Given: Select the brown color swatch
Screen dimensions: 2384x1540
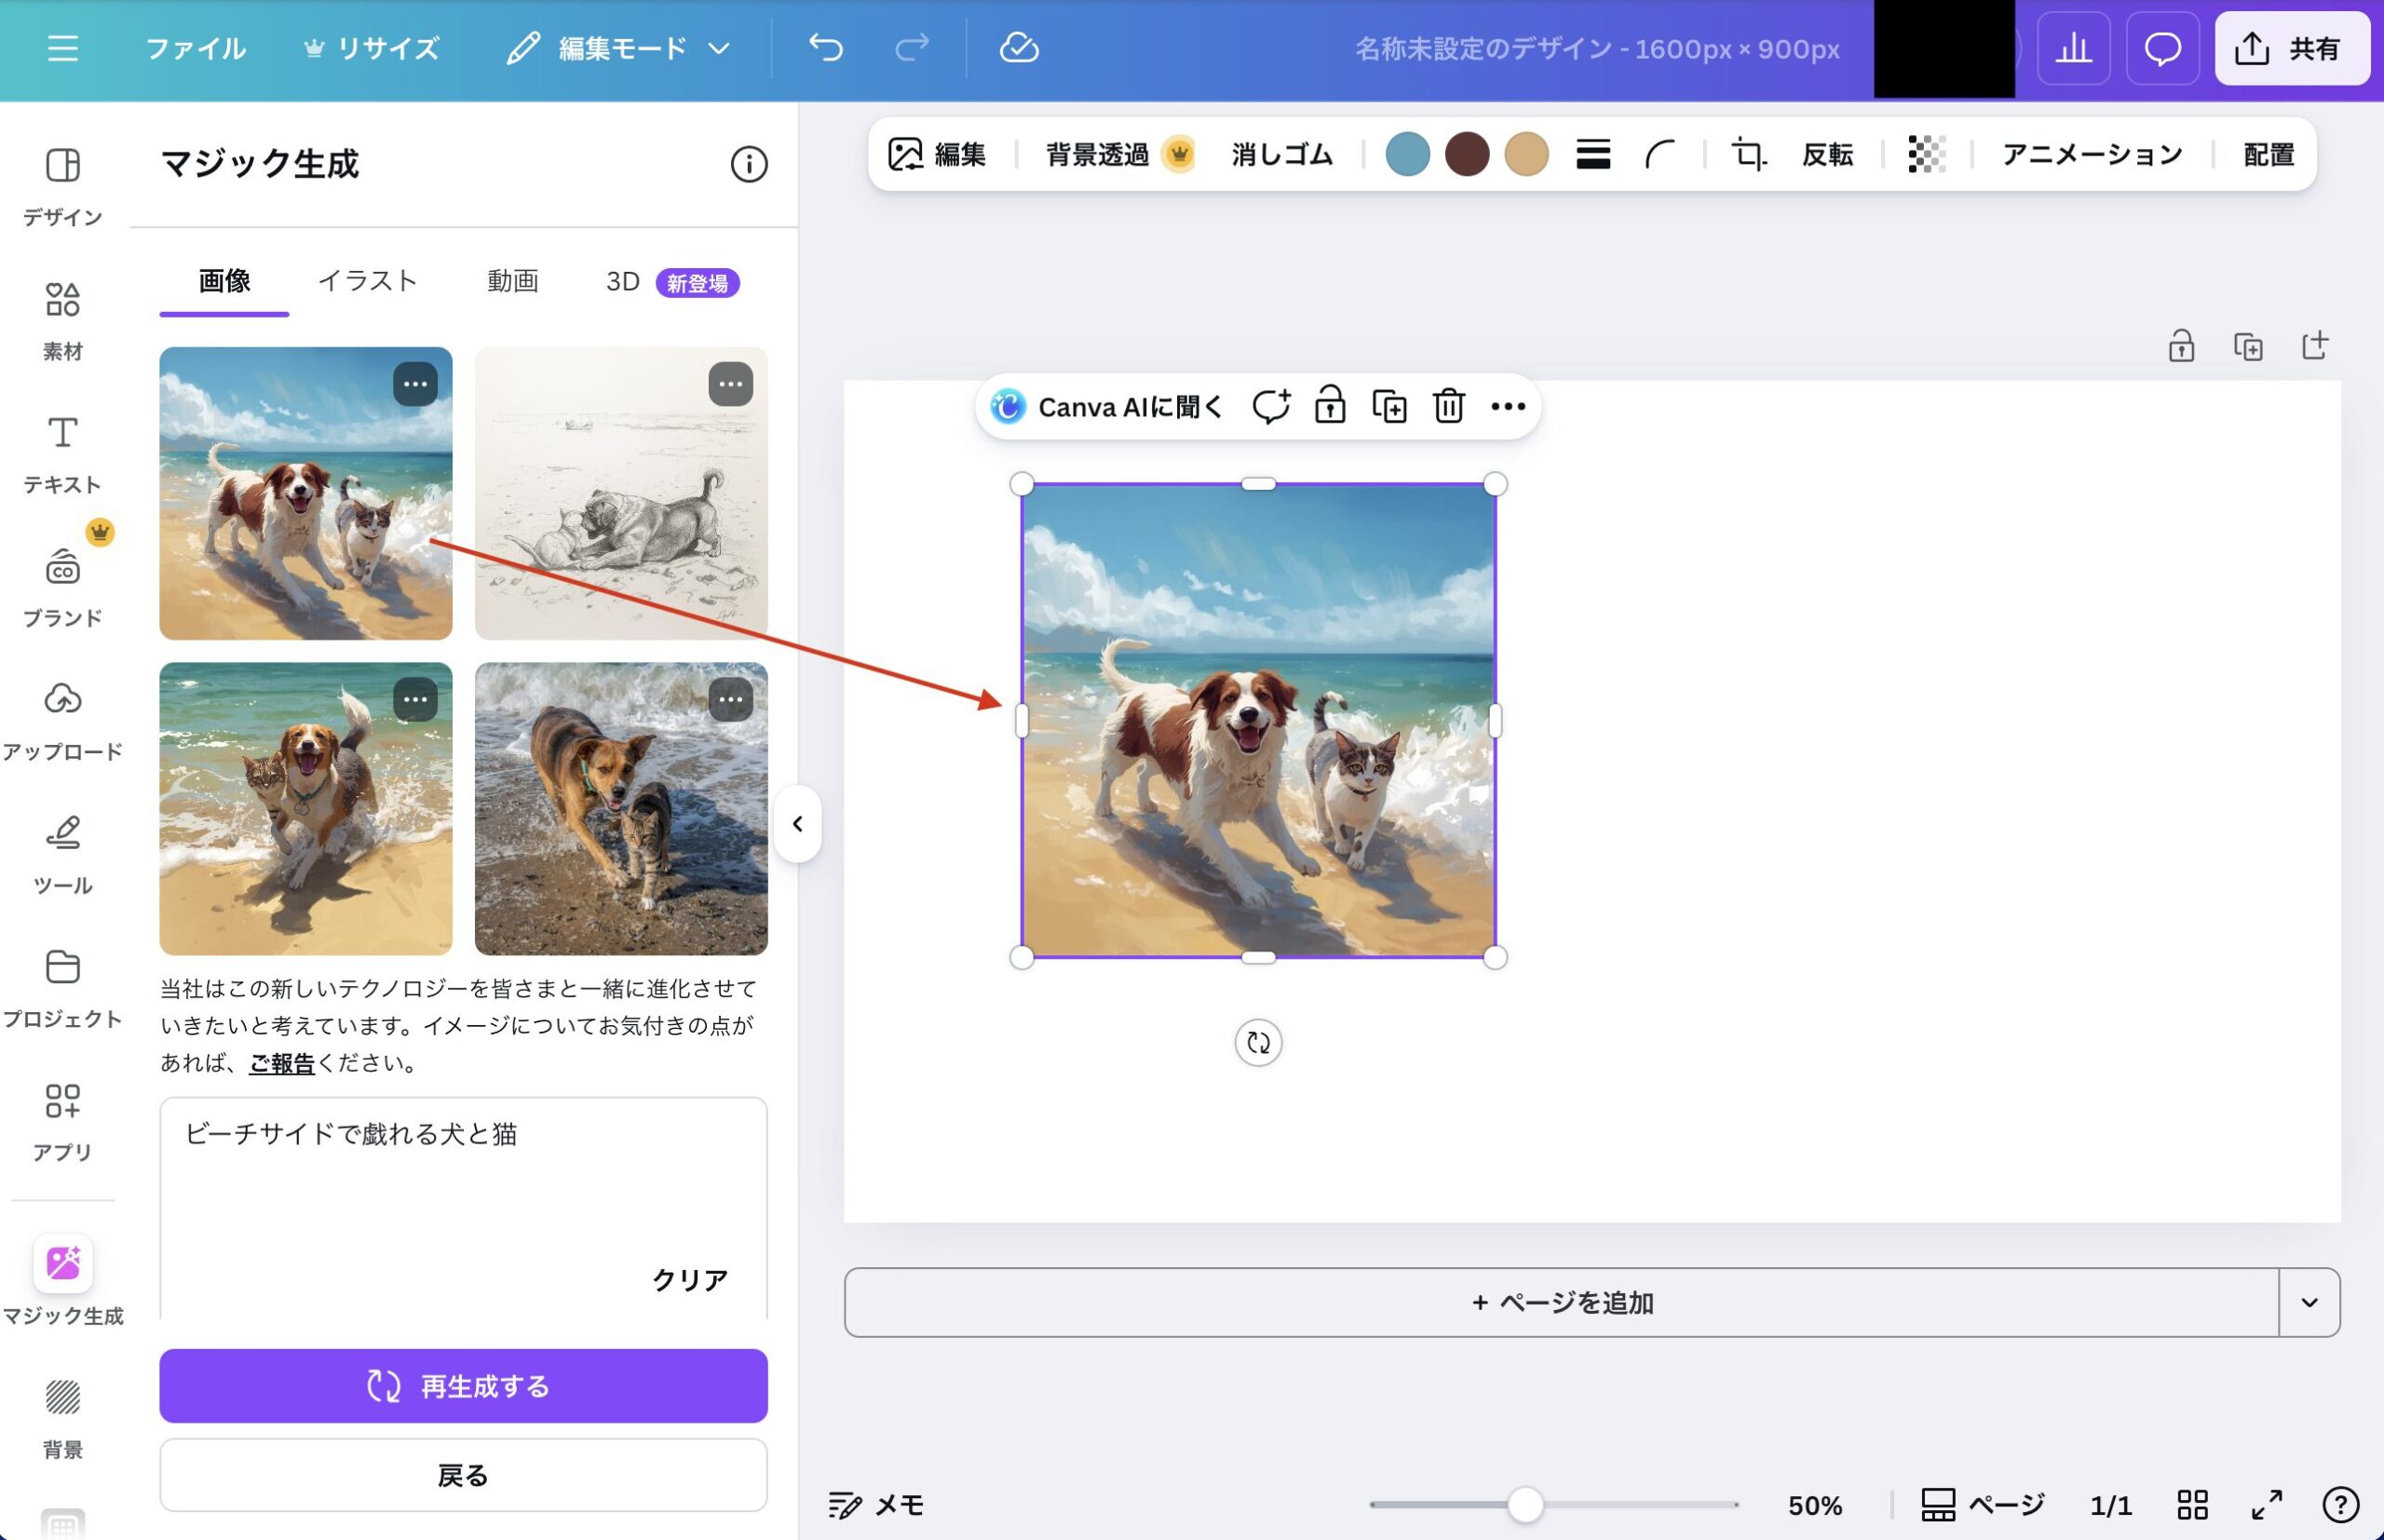Looking at the screenshot, I should point(1466,155).
